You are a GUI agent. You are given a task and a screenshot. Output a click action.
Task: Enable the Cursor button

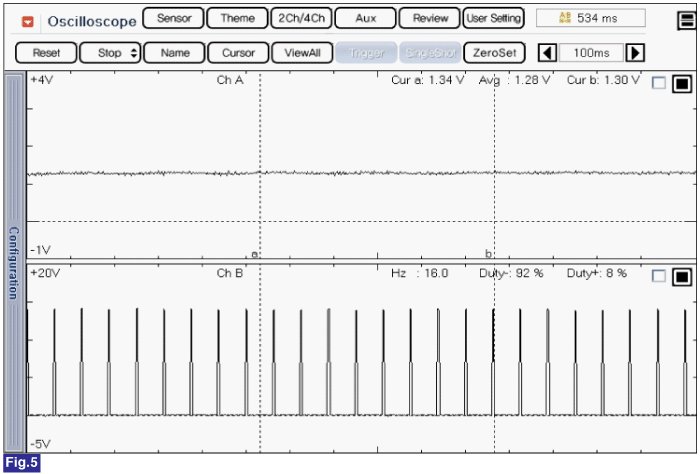238,53
